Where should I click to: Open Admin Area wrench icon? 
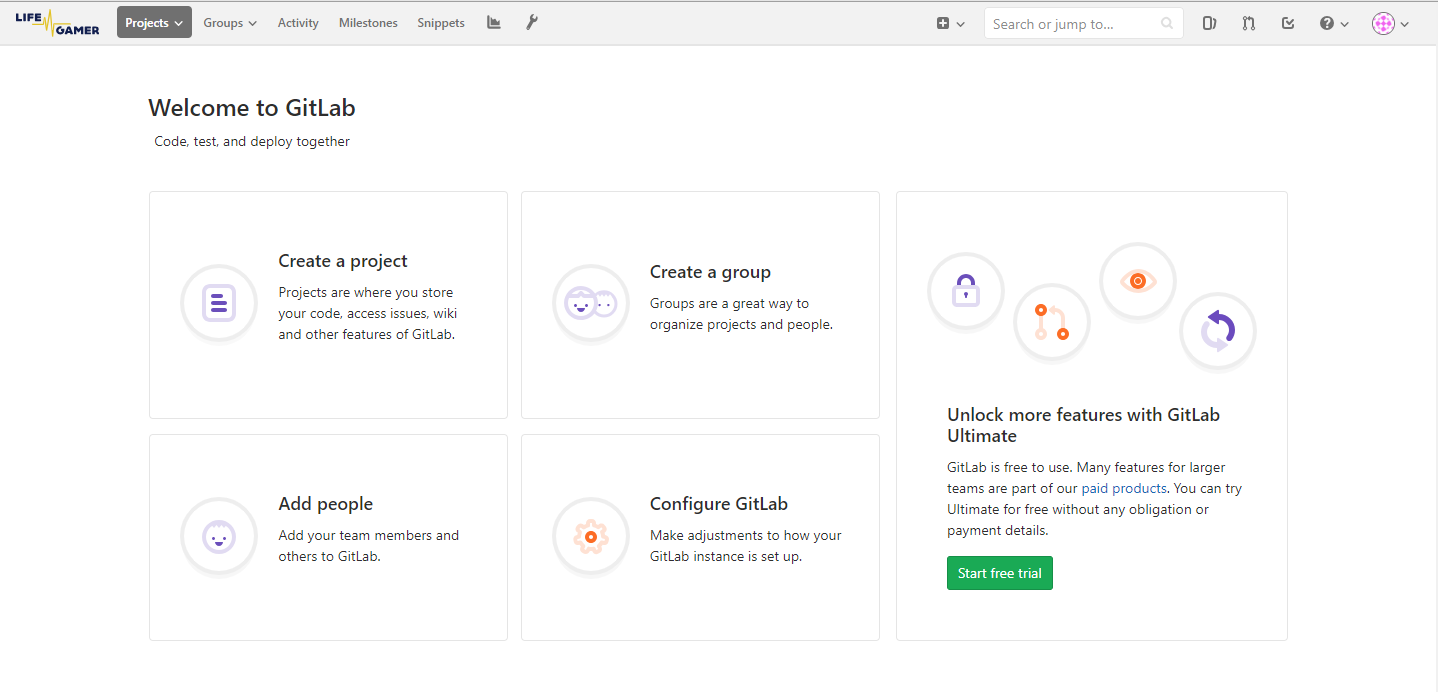pyautogui.click(x=532, y=23)
